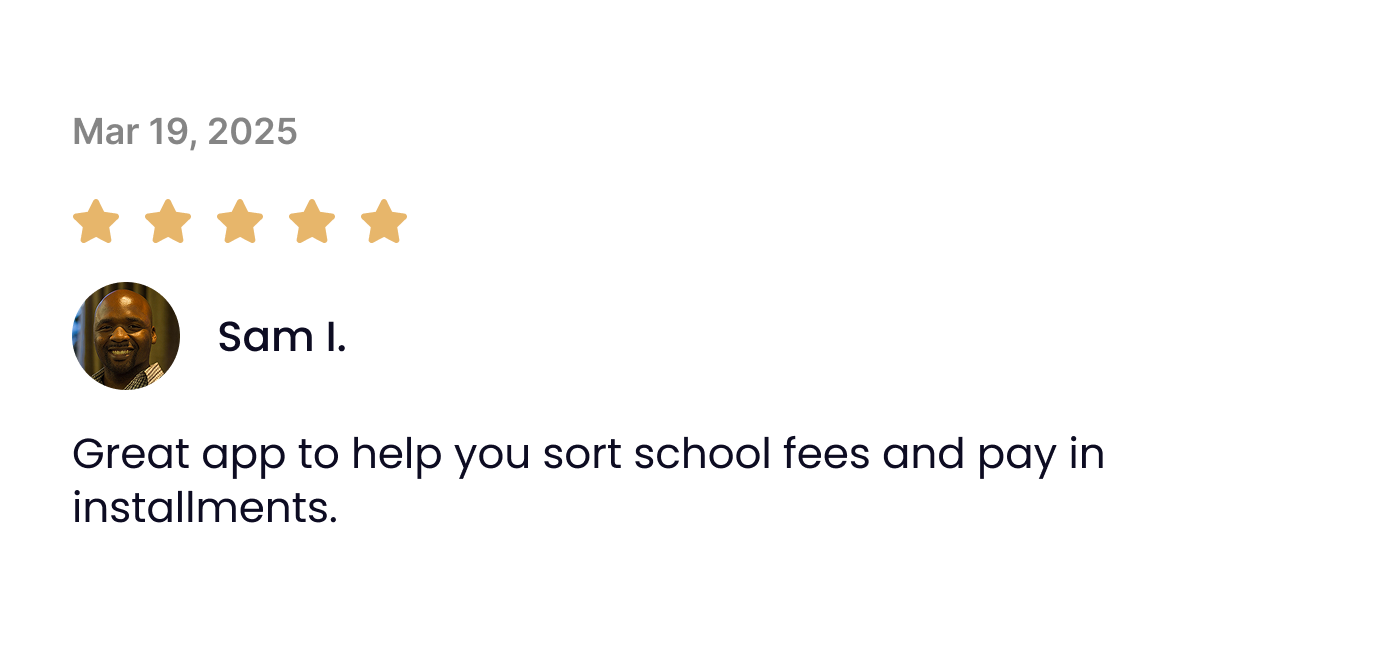Screen dimensions: 1392x651
Task: Click the year 2025 in the date
Action: tap(252, 131)
